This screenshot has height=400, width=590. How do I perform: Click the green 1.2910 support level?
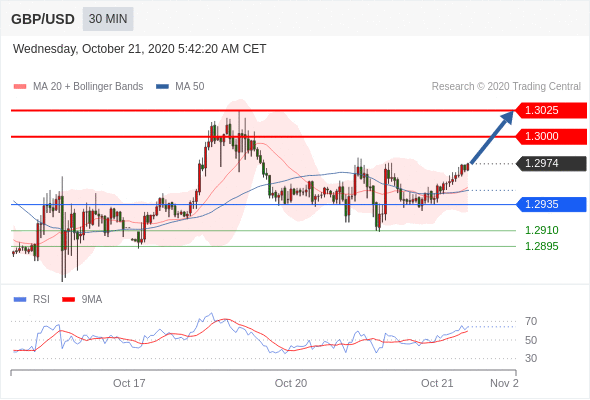[541, 230]
